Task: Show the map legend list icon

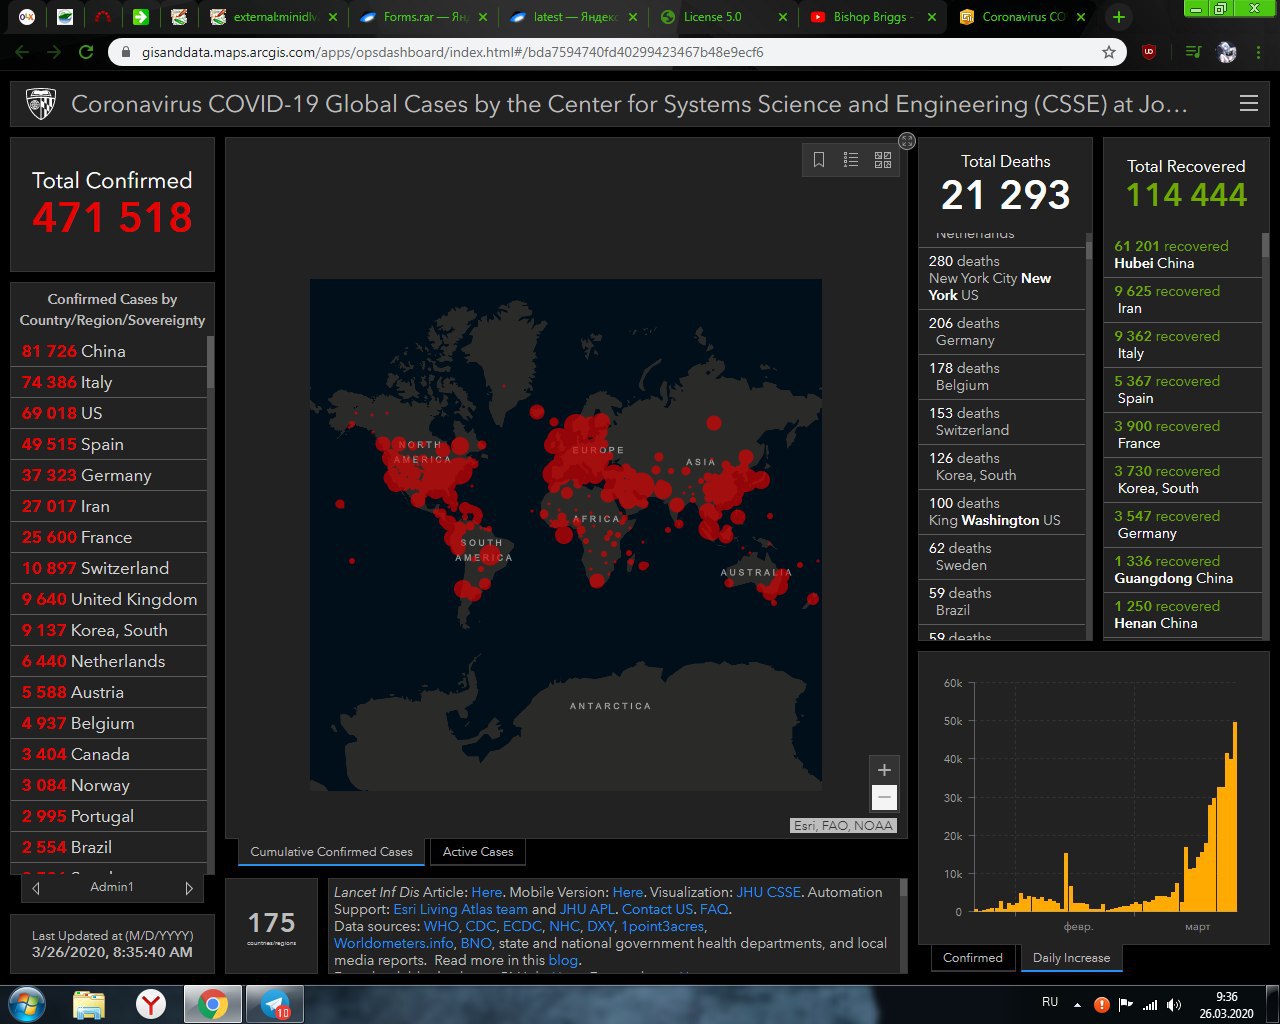Action: pyautogui.click(x=851, y=159)
